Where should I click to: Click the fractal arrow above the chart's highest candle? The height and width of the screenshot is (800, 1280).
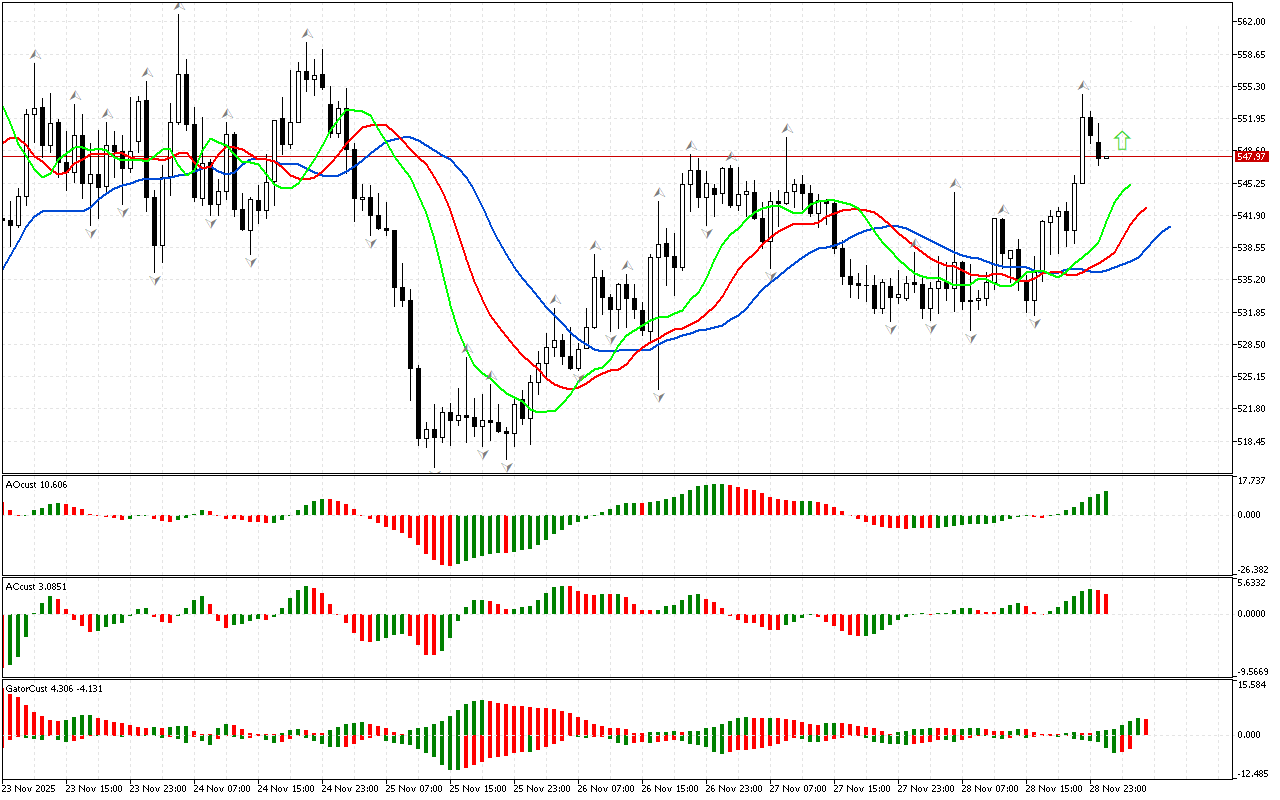tap(179, 7)
